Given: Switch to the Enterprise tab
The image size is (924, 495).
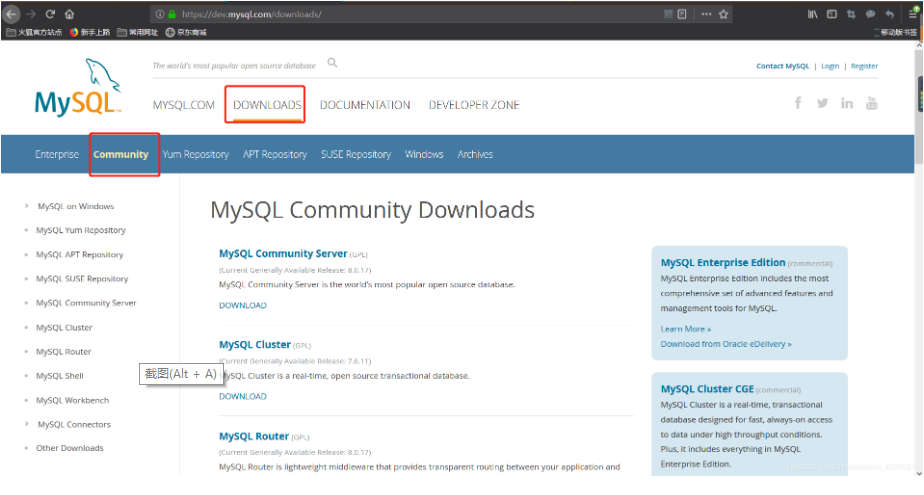Looking at the screenshot, I should [57, 154].
